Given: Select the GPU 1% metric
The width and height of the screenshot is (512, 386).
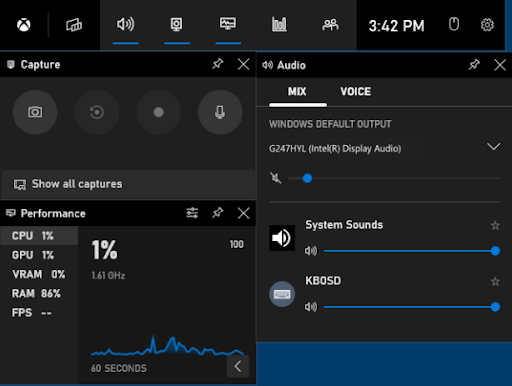Looking at the screenshot, I should 39,255.
